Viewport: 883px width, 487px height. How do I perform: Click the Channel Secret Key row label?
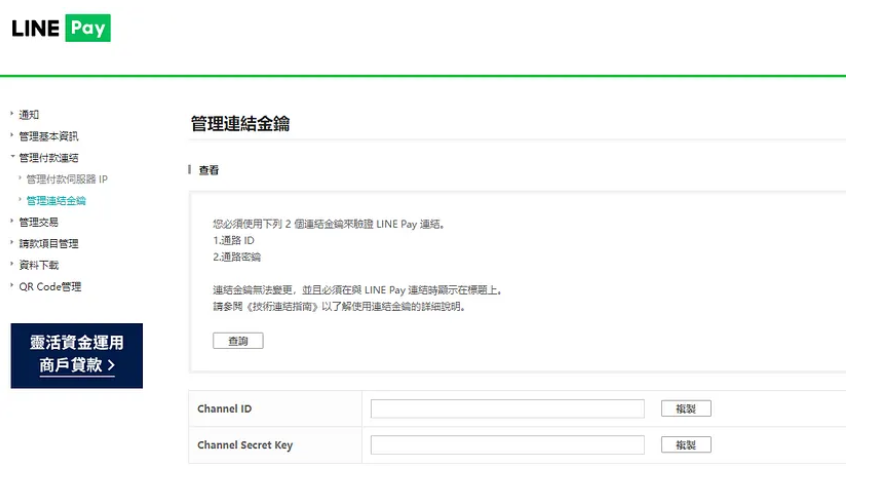(245, 445)
